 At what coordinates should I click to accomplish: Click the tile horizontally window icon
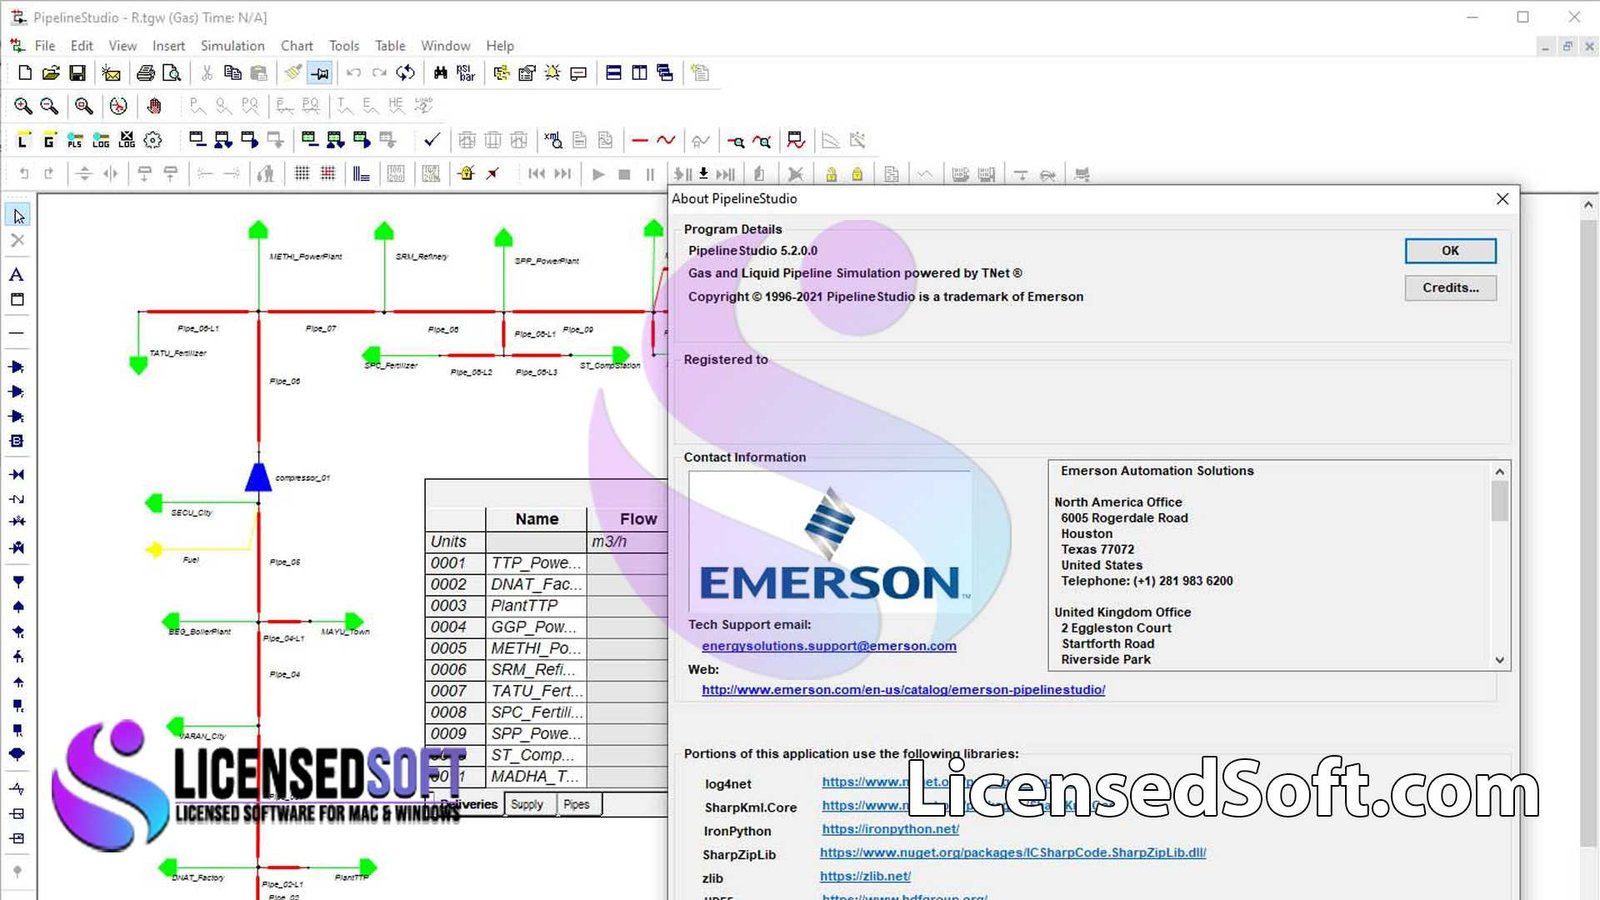pos(614,73)
